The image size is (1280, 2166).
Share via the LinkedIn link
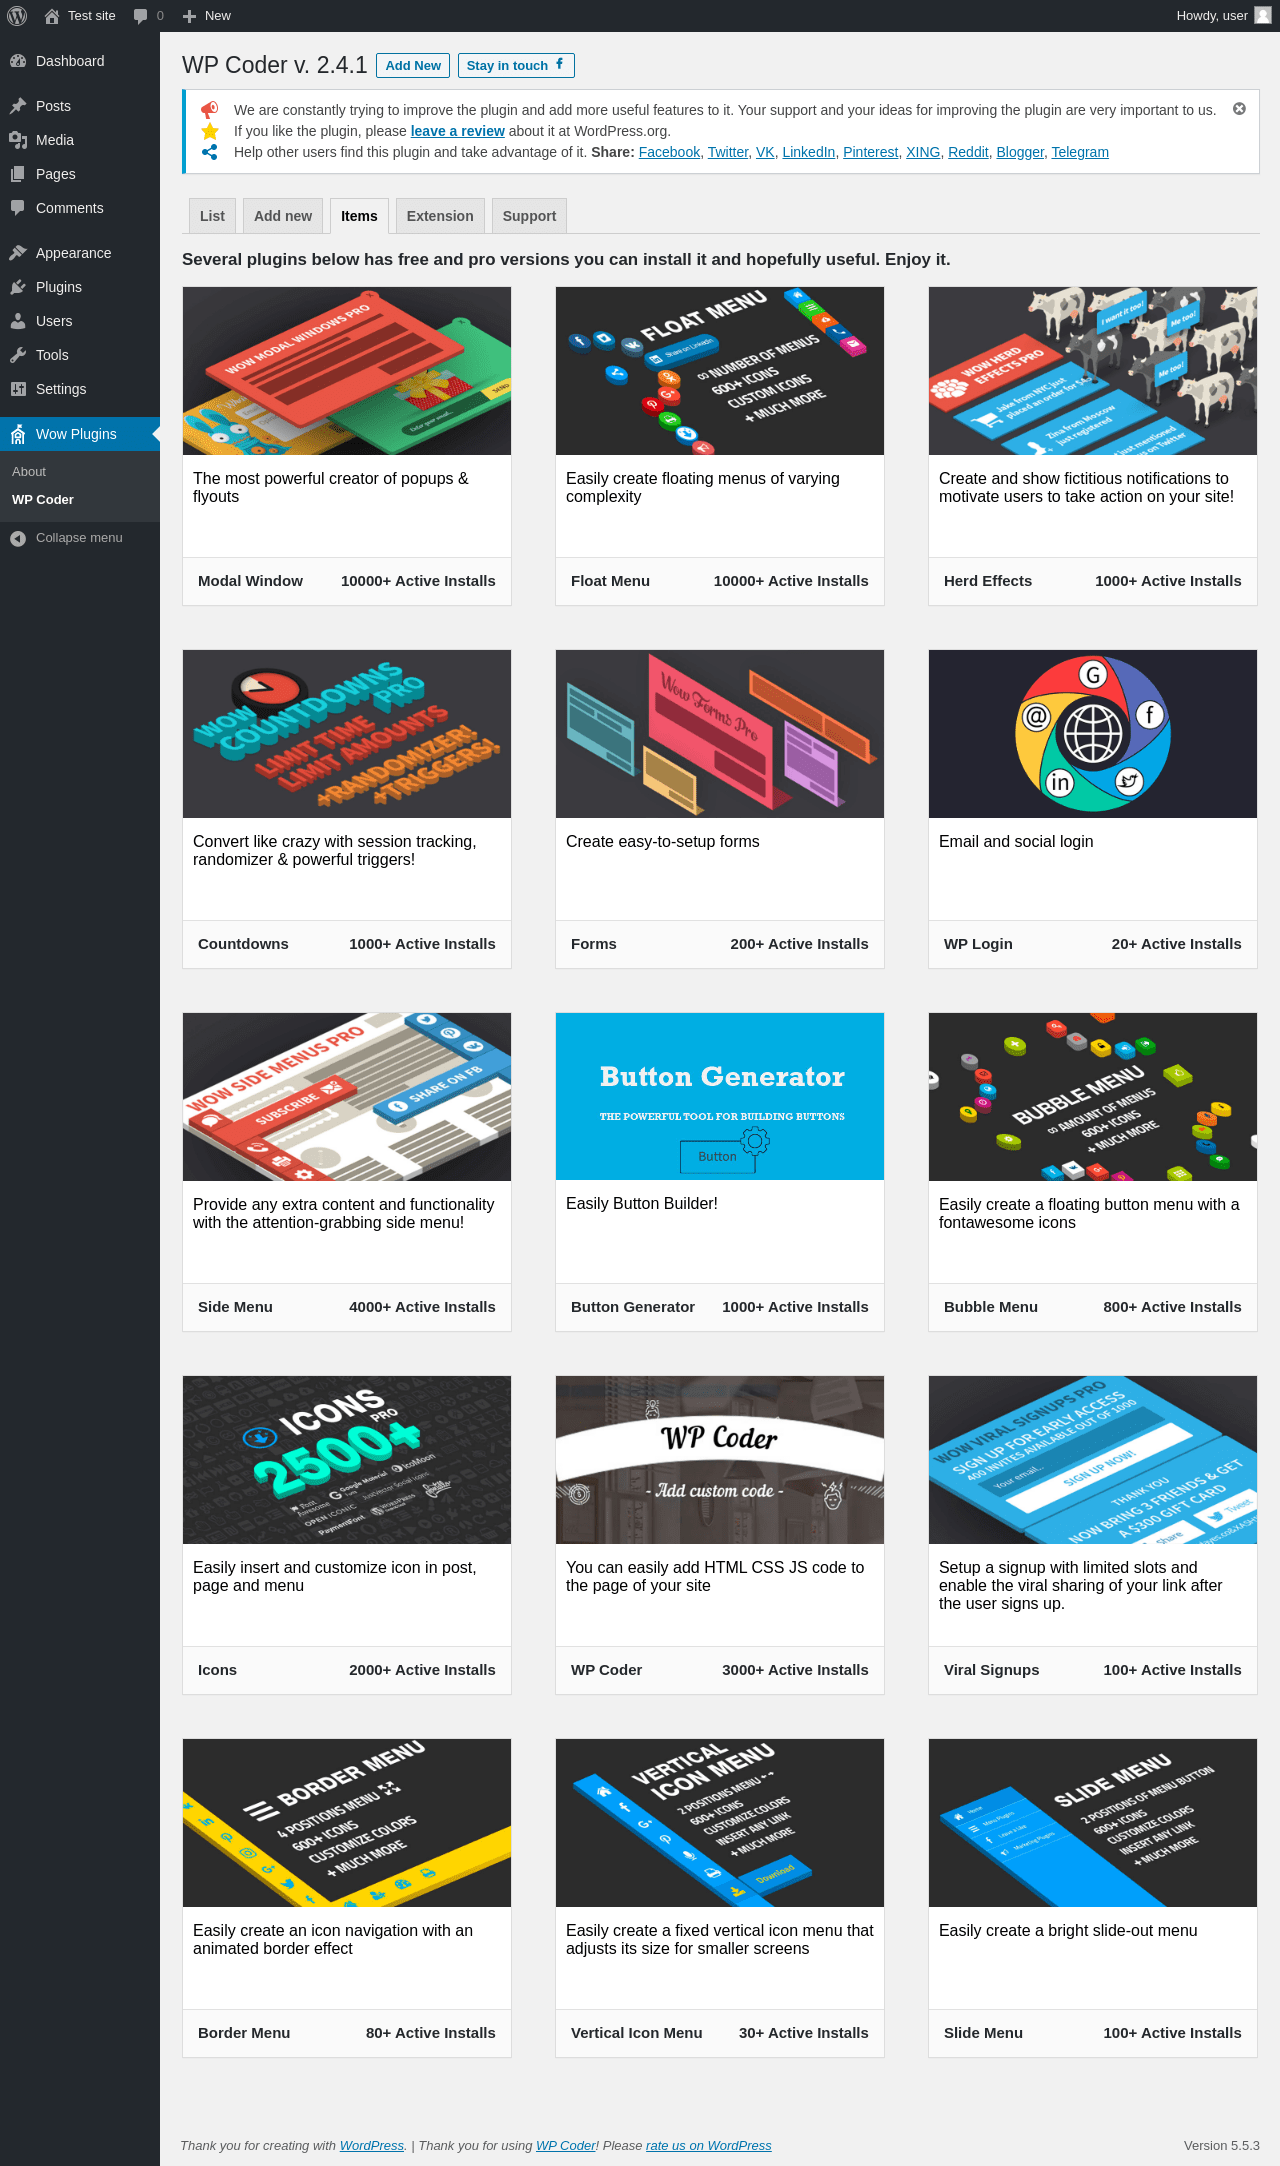point(808,152)
